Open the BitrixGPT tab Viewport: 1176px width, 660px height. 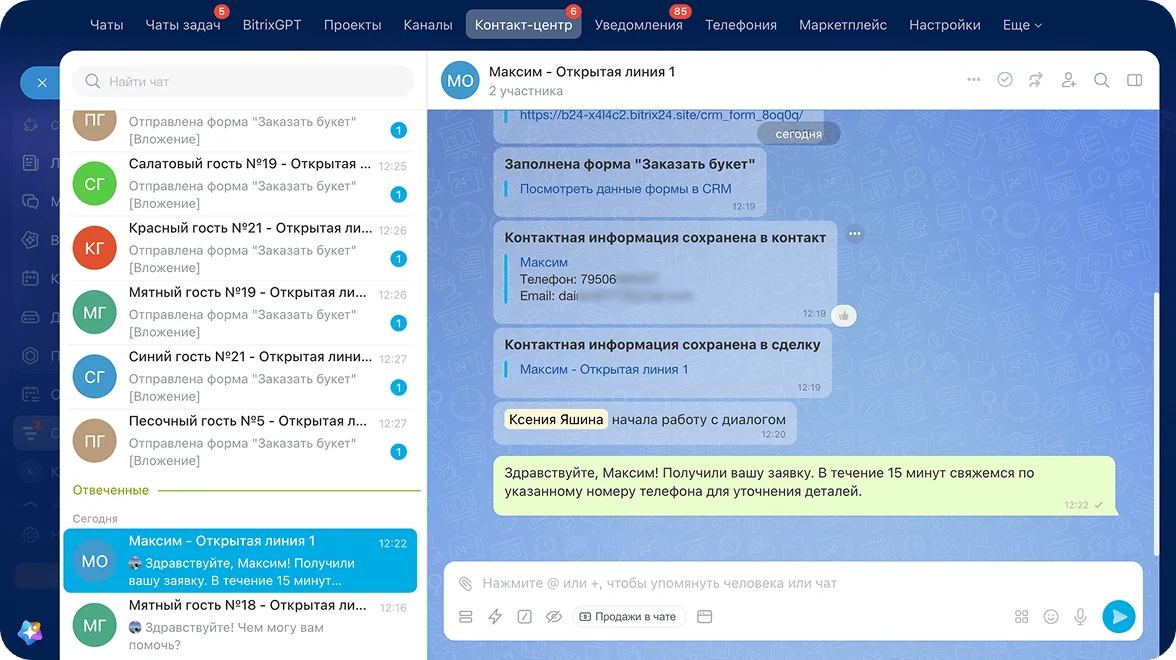(x=272, y=25)
